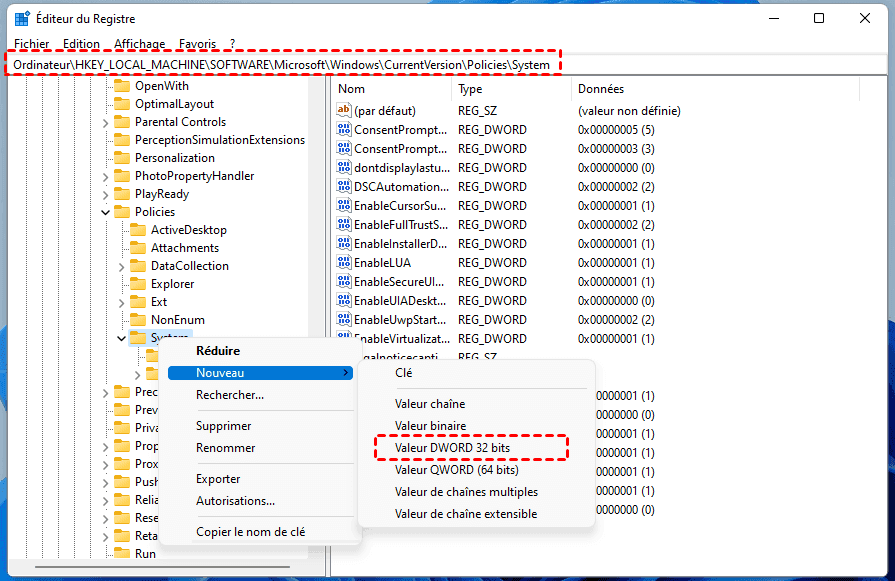Click the OpenWith folder icon
This screenshot has height=581, width=895.
click(122, 86)
